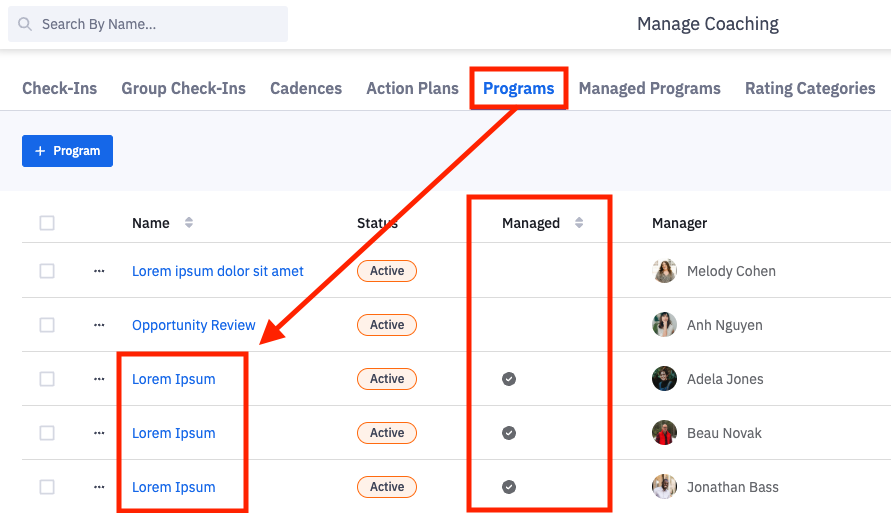
Task: Click Anh Nguyen's avatar picture
Action: 664,325
